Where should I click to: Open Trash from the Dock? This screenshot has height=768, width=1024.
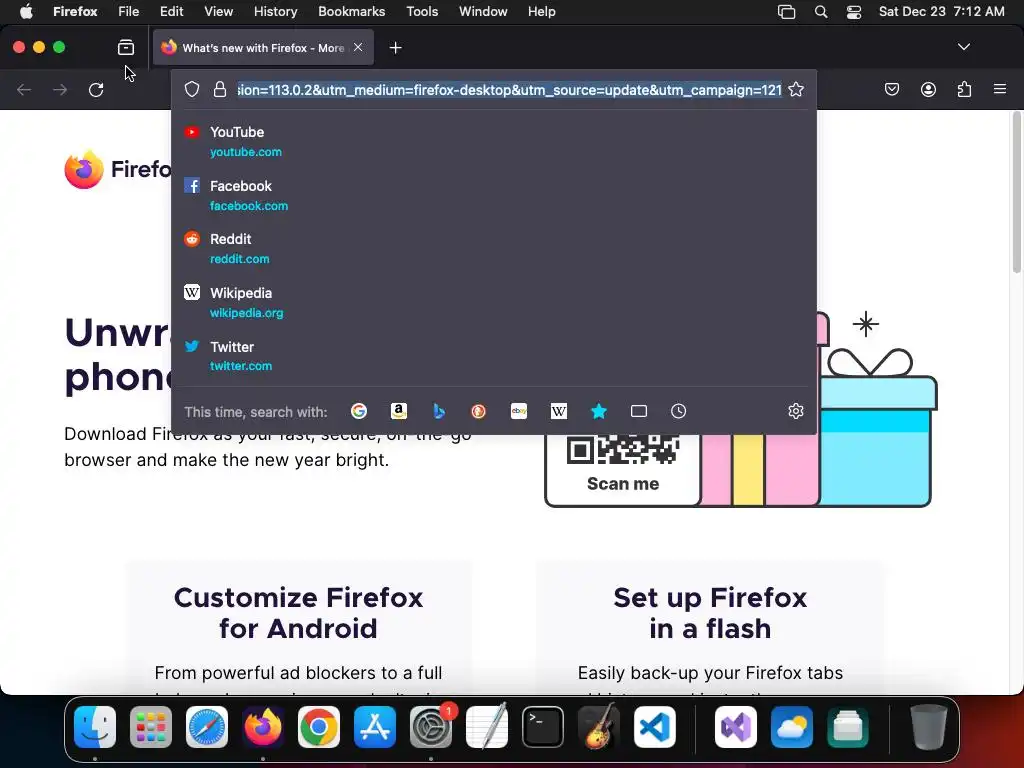tap(929, 727)
